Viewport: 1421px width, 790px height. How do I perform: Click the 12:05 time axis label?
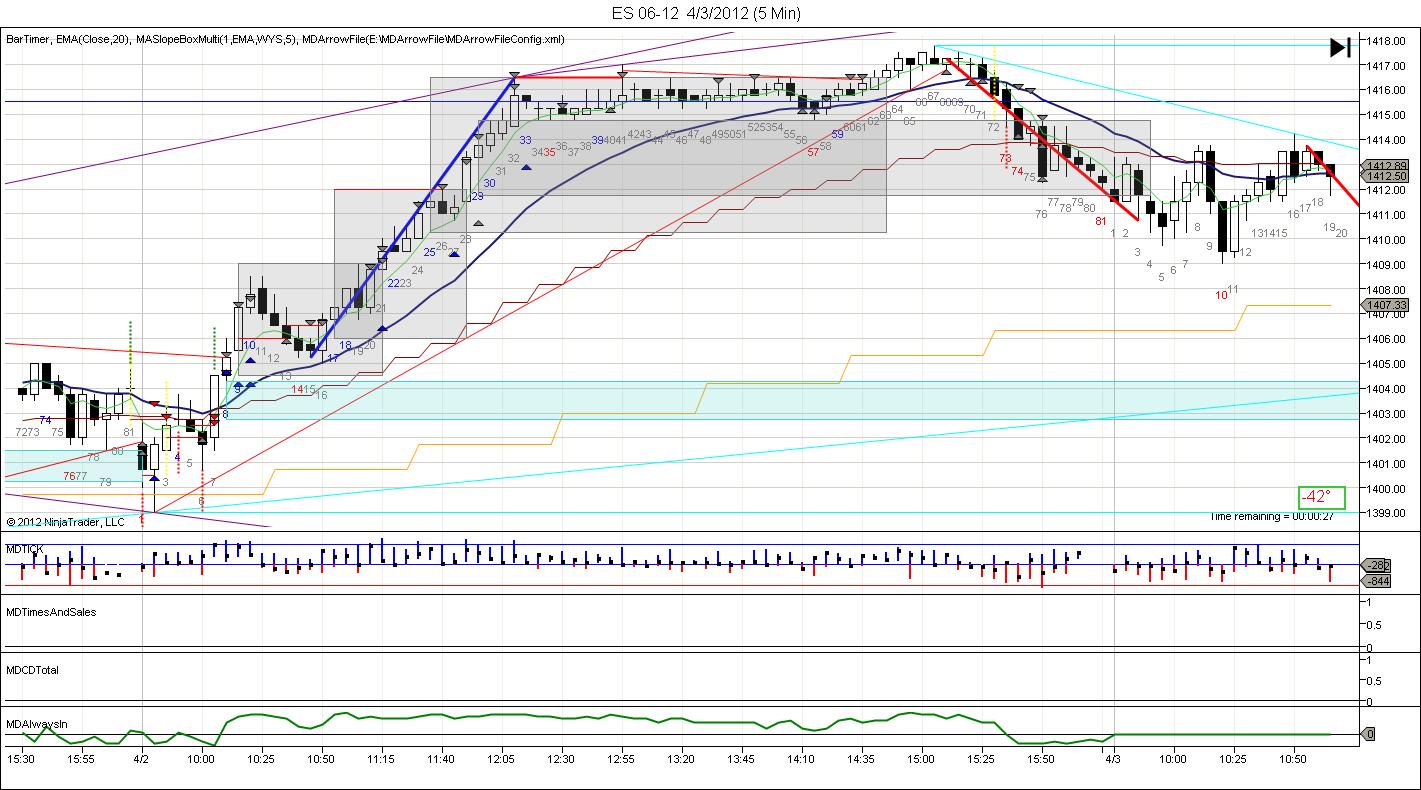[501, 760]
